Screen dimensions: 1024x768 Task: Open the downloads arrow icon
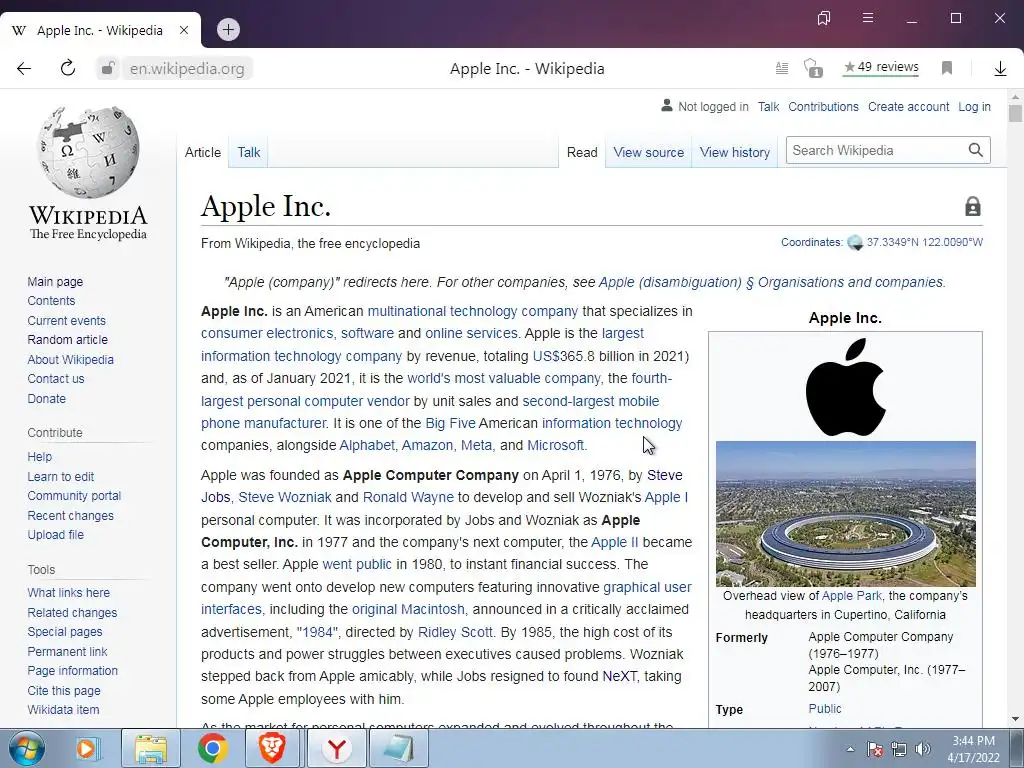(x=1000, y=69)
